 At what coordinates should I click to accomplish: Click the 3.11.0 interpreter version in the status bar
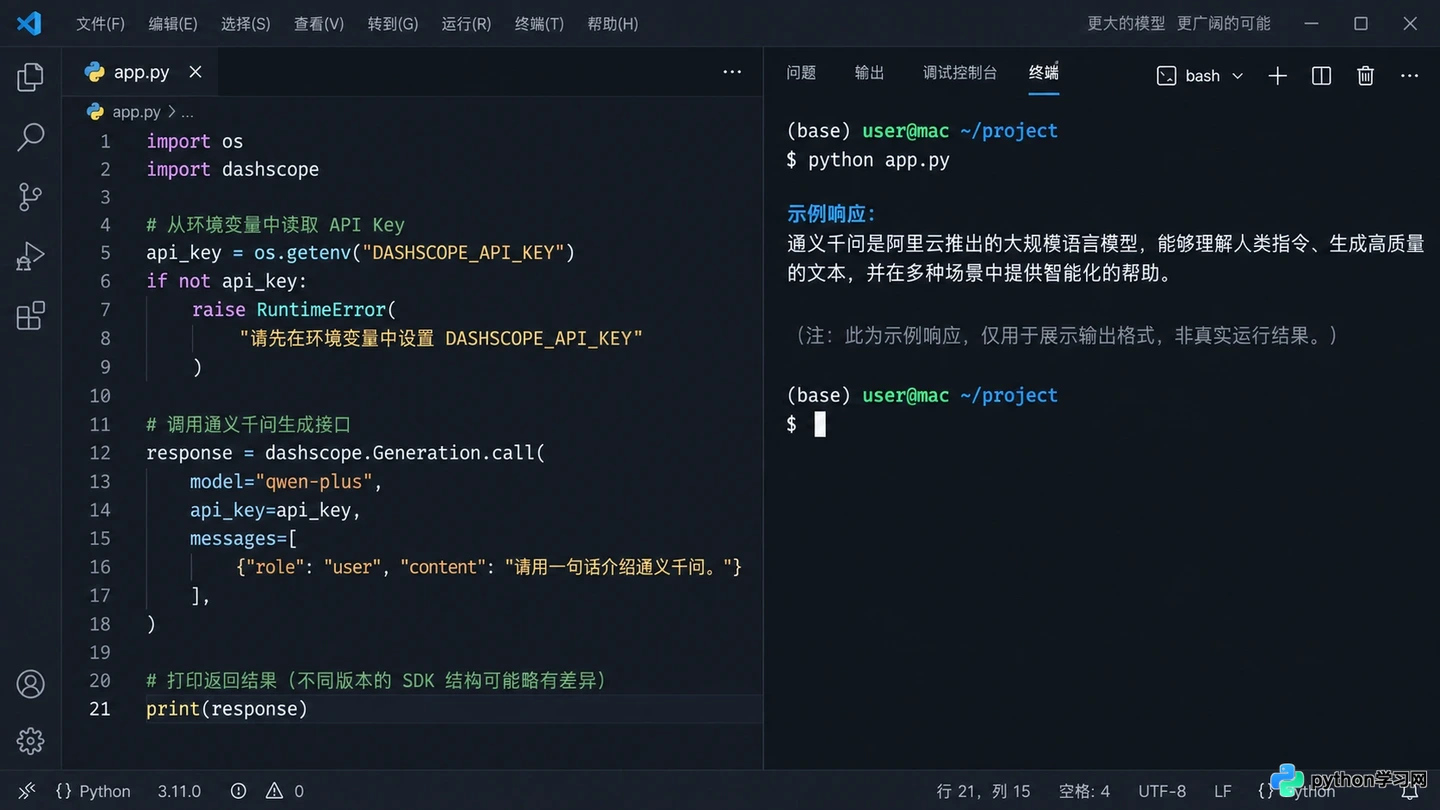tap(179, 791)
